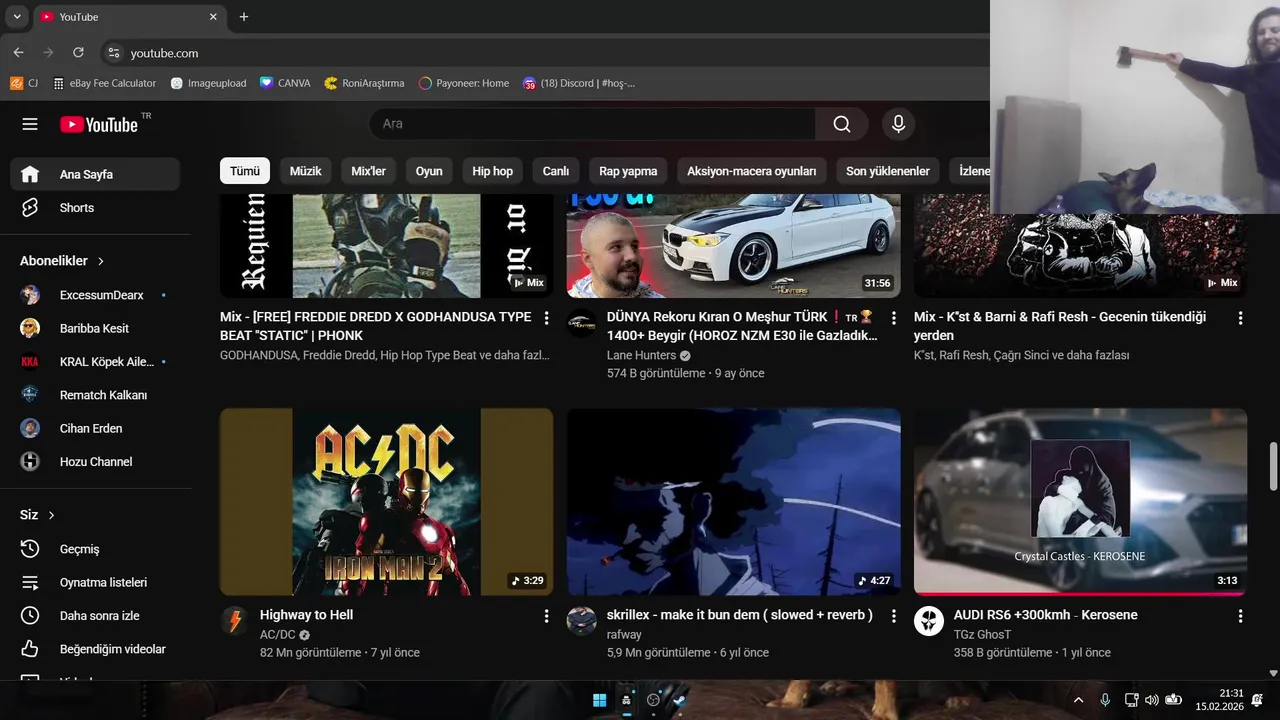Open KRAL Köpek Aile subscription
This screenshot has height=720, width=1280.
click(x=95, y=362)
